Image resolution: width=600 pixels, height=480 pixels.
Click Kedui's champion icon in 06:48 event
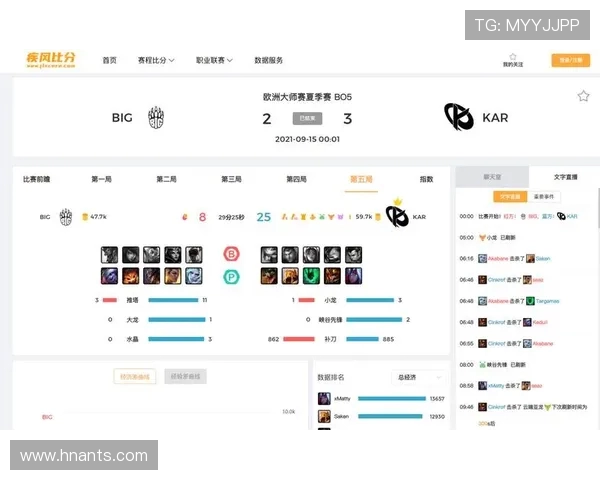pos(527,322)
